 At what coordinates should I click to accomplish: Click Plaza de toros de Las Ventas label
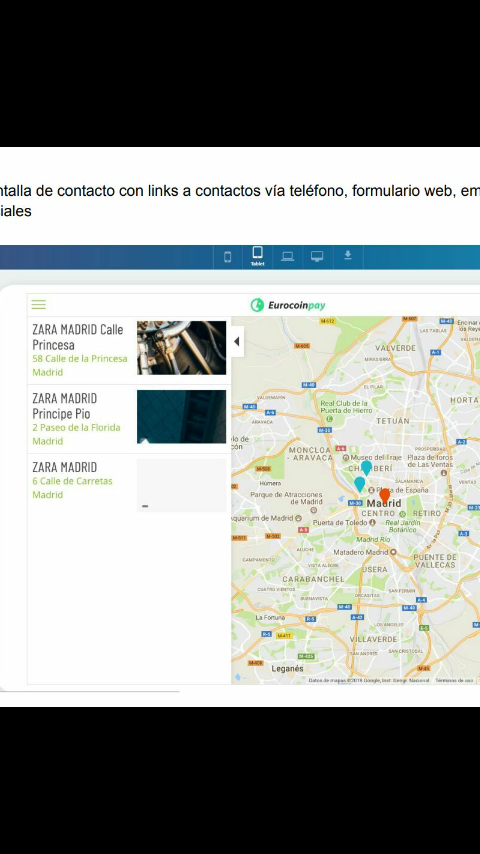click(x=430, y=461)
